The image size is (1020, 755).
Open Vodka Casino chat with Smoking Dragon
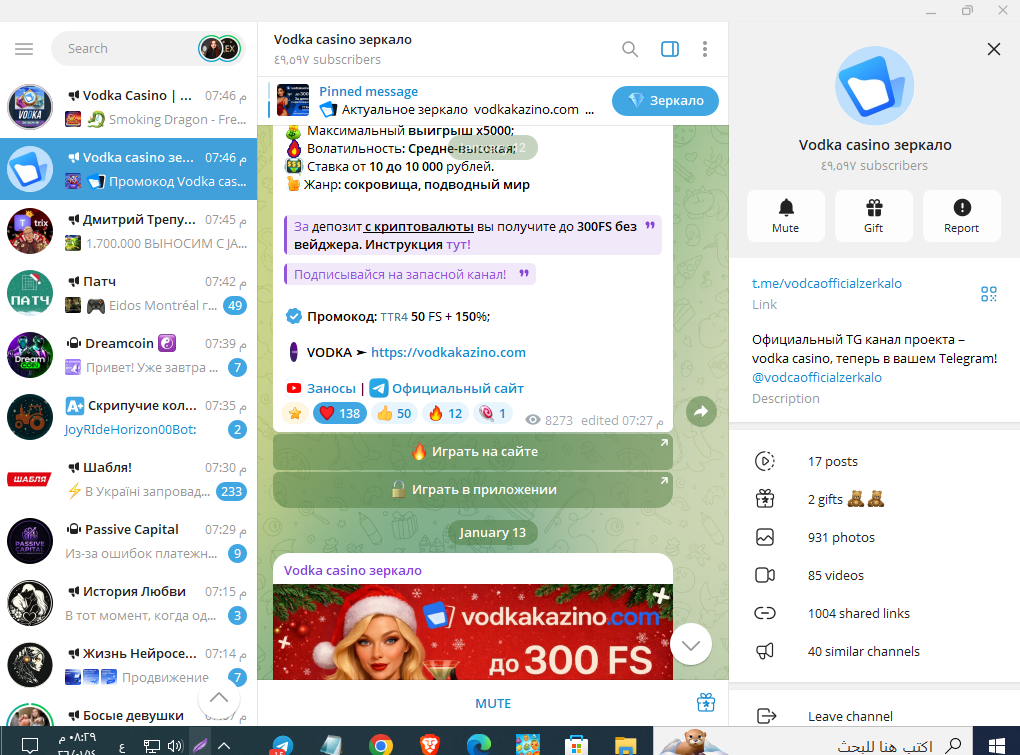click(x=129, y=107)
